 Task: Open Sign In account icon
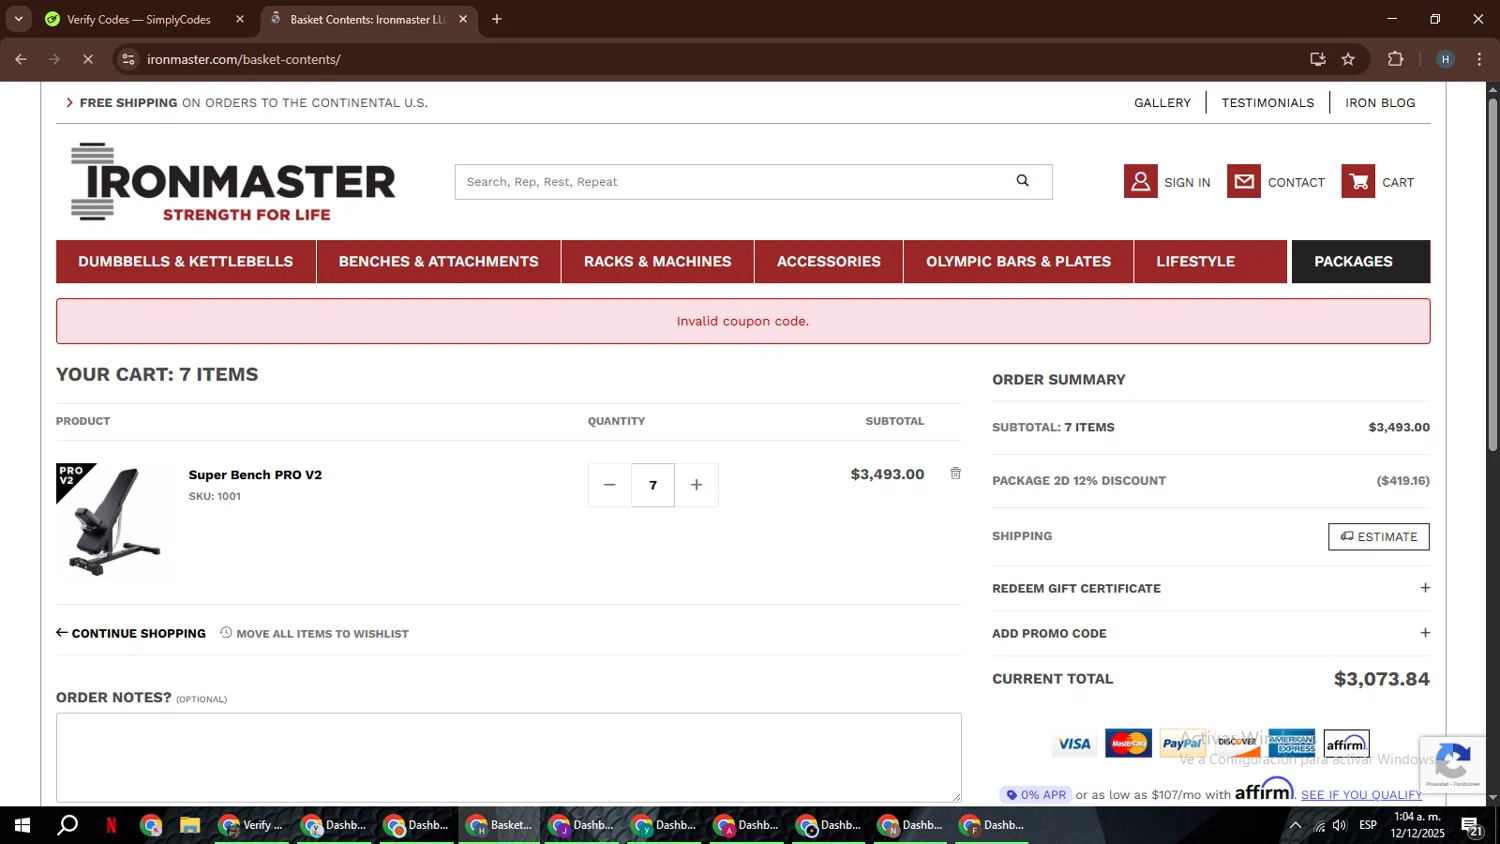1140,181
